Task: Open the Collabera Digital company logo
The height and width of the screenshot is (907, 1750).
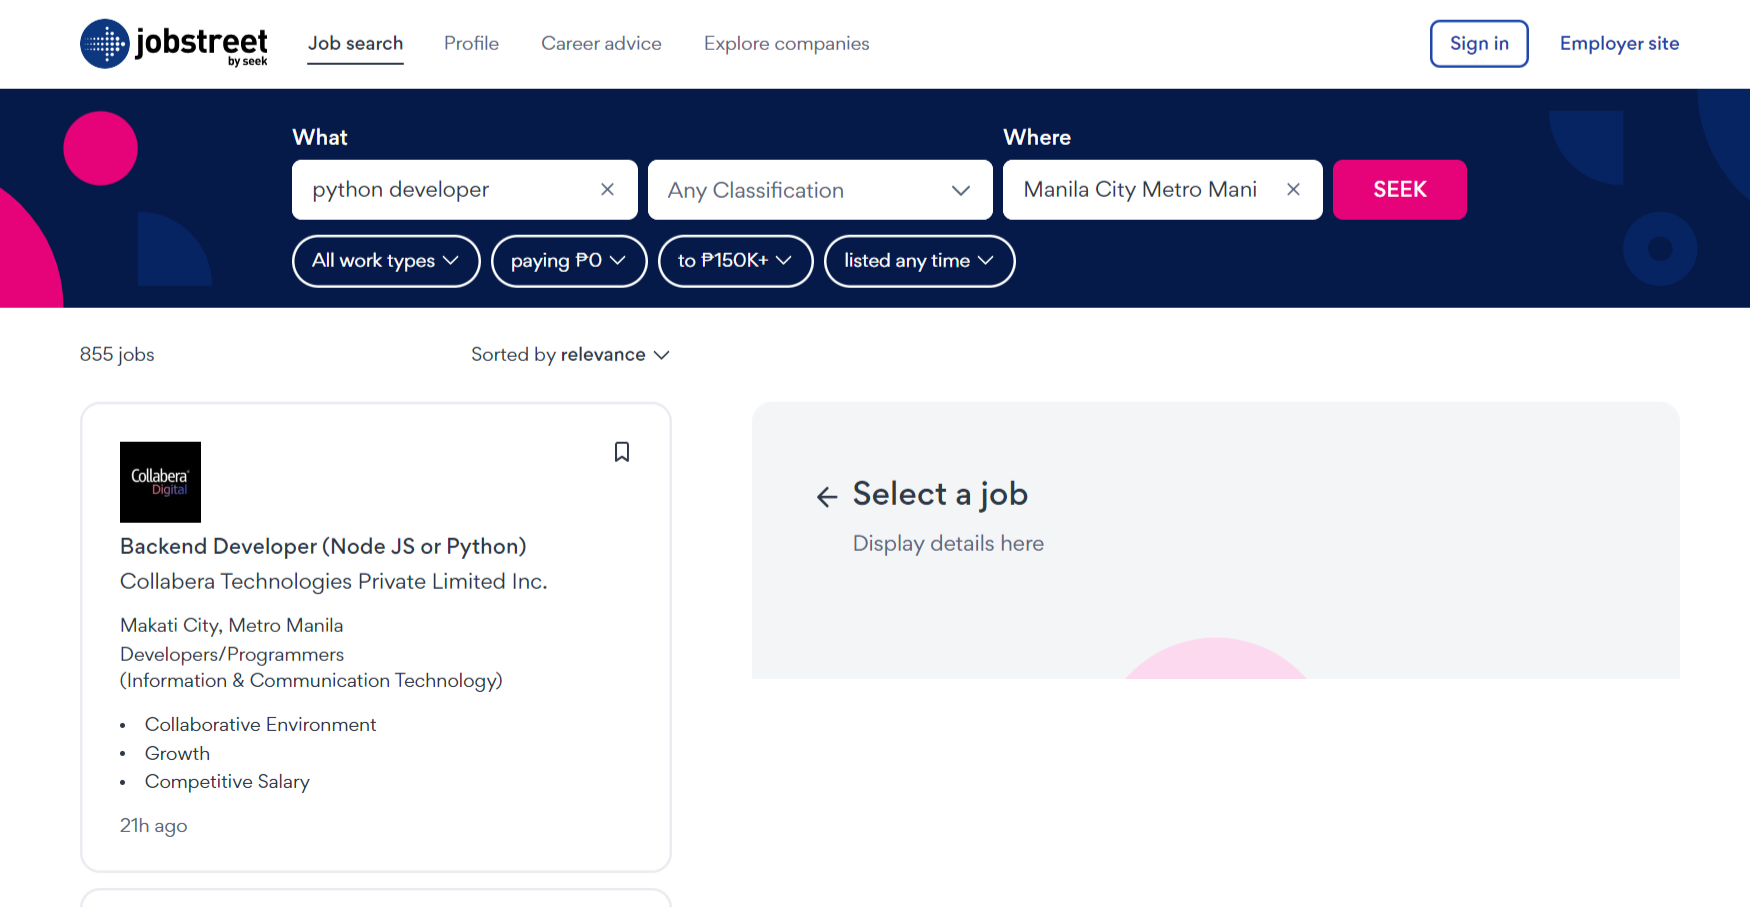Action: coord(160,482)
